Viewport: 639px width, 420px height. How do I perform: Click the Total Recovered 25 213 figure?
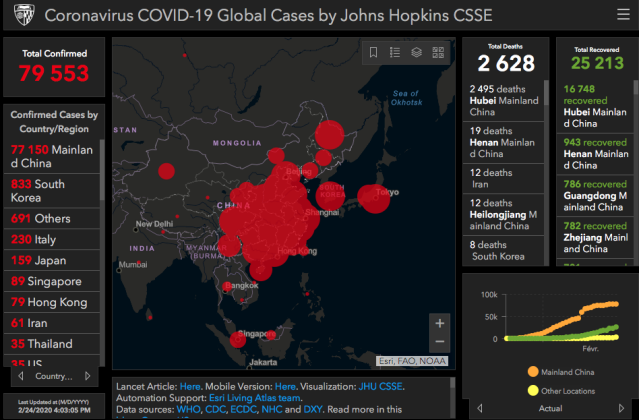597,63
